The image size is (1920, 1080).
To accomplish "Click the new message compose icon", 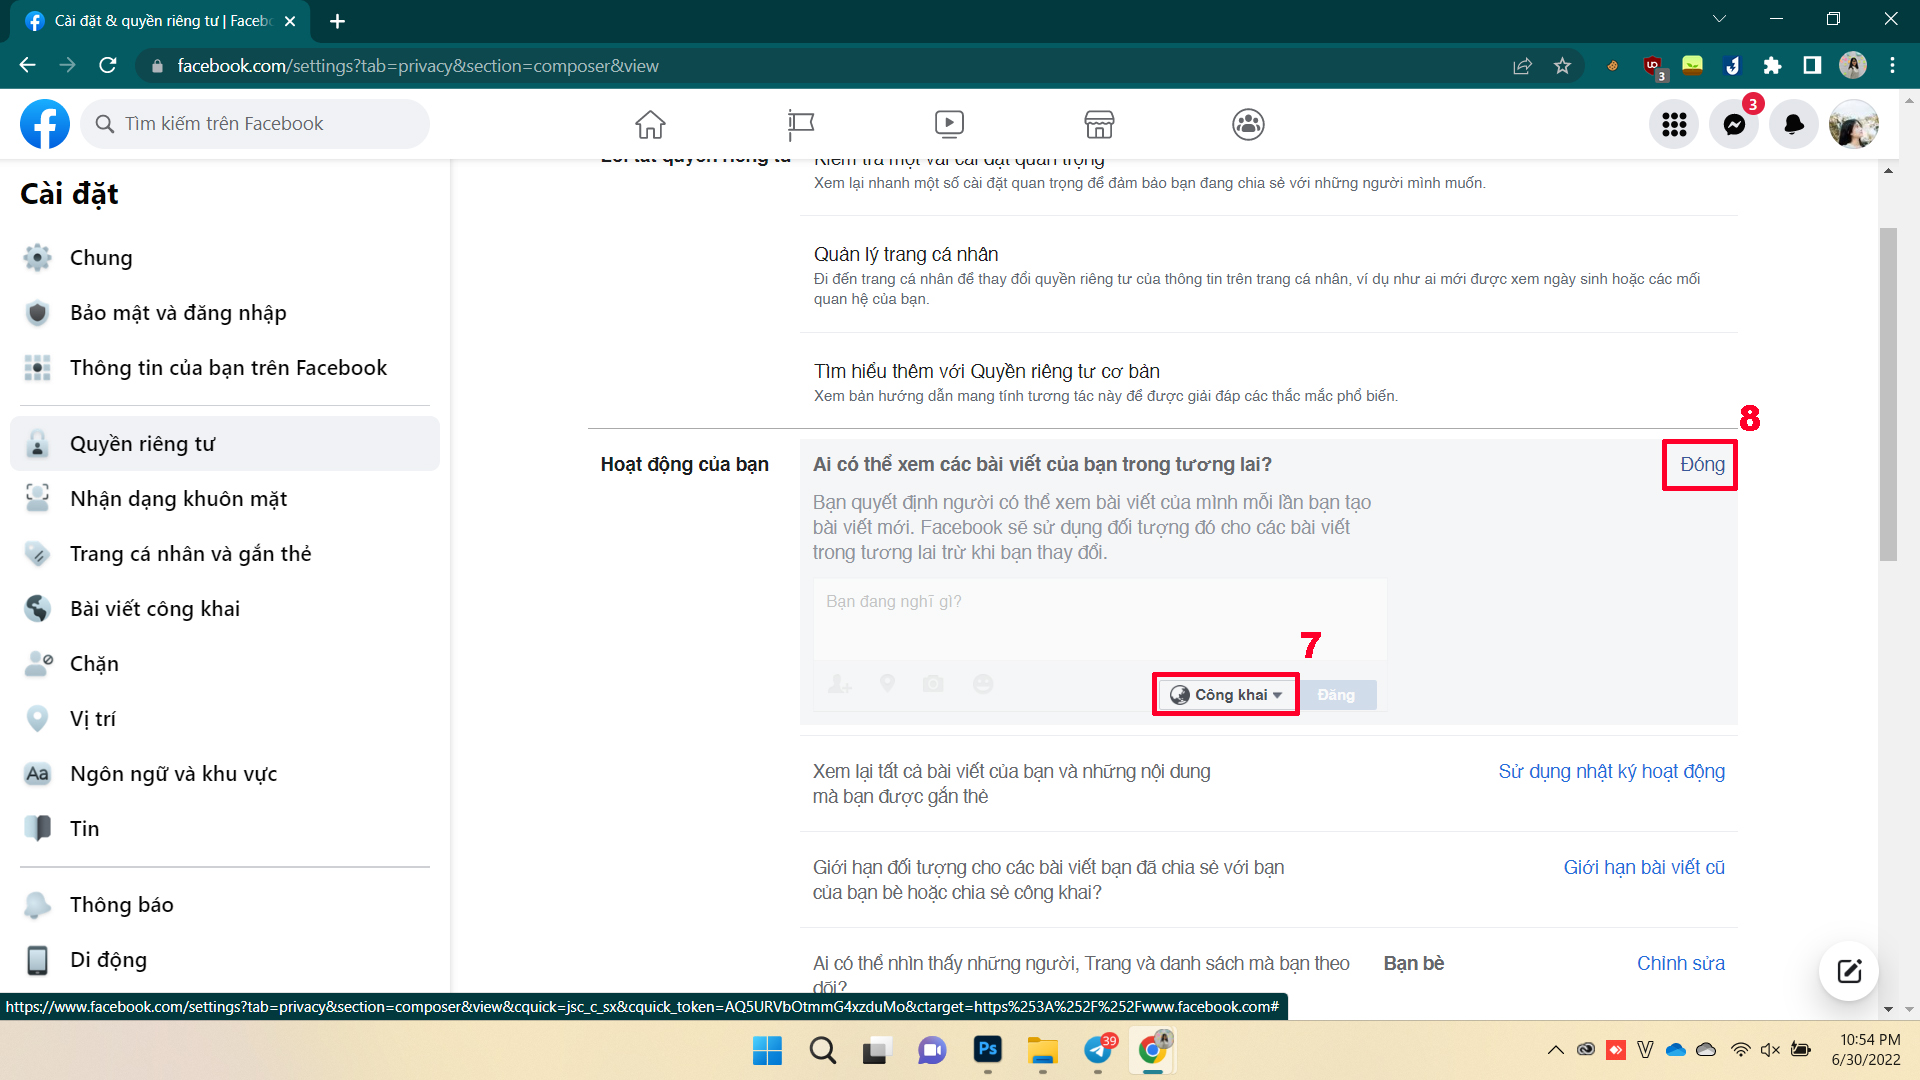I will coord(1849,971).
